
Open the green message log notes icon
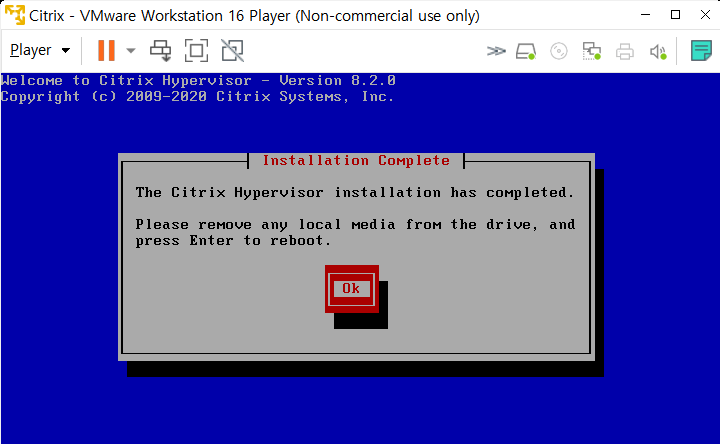[701, 51]
